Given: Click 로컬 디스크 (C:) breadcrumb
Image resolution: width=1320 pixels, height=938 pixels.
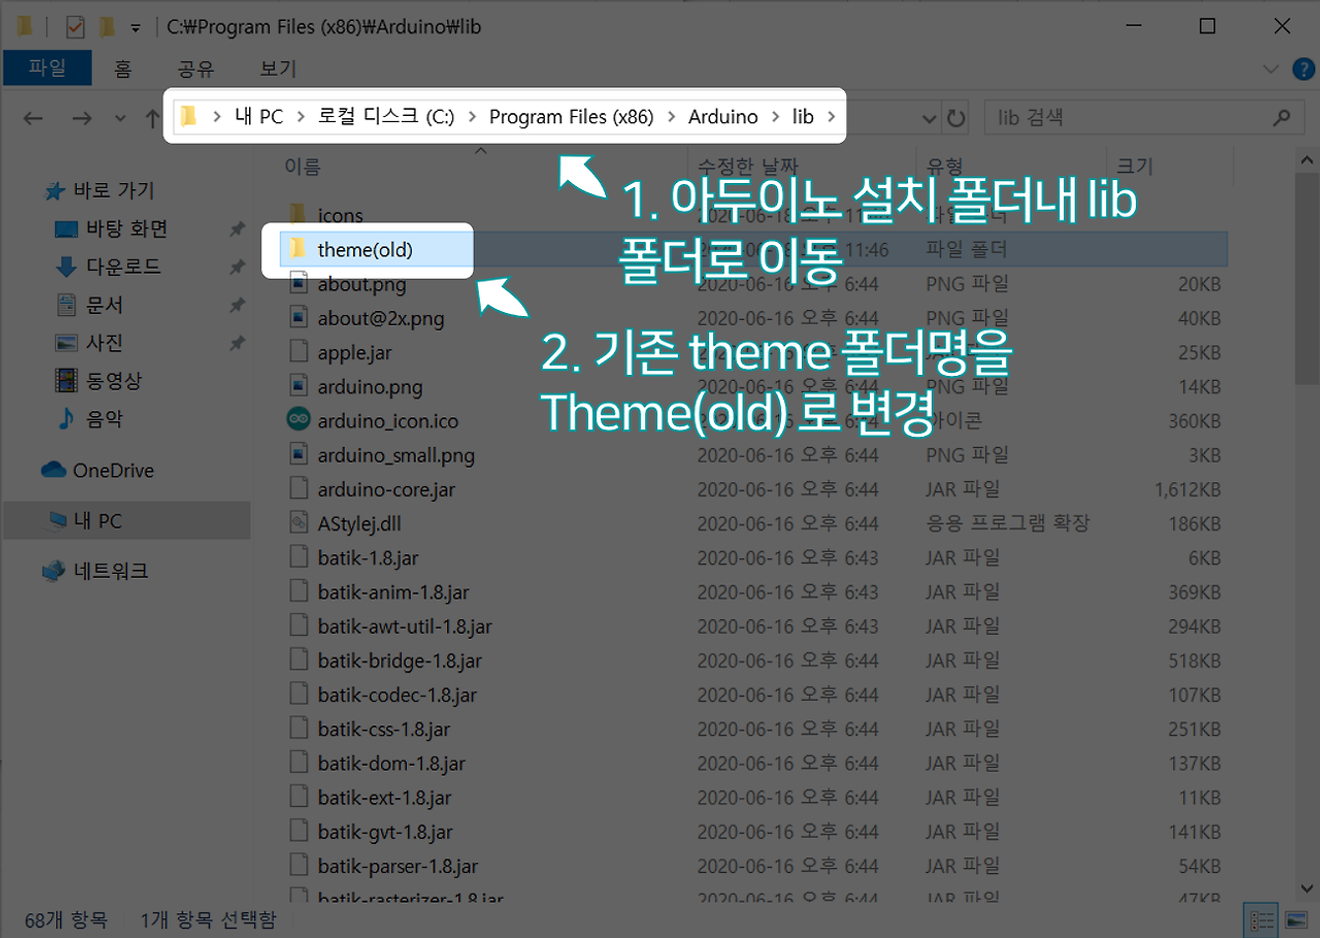Looking at the screenshot, I should (x=386, y=116).
